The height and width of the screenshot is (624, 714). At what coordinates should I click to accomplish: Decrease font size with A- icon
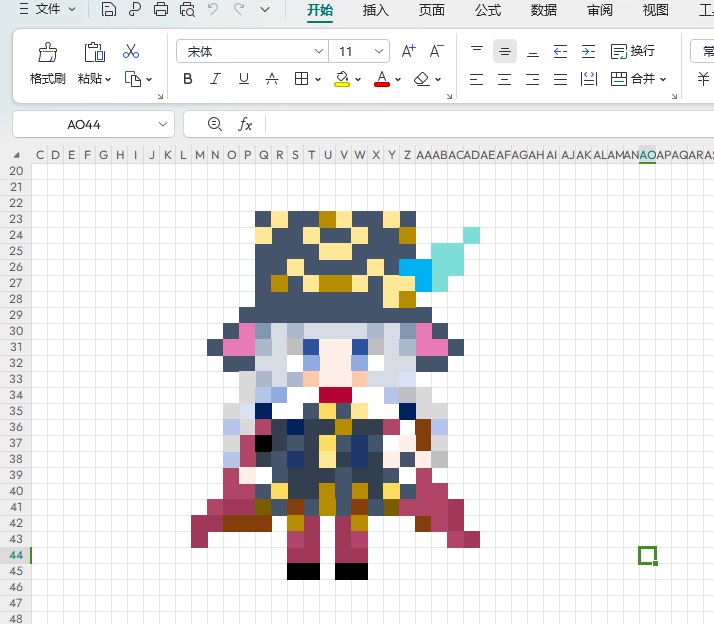[436, 51]
